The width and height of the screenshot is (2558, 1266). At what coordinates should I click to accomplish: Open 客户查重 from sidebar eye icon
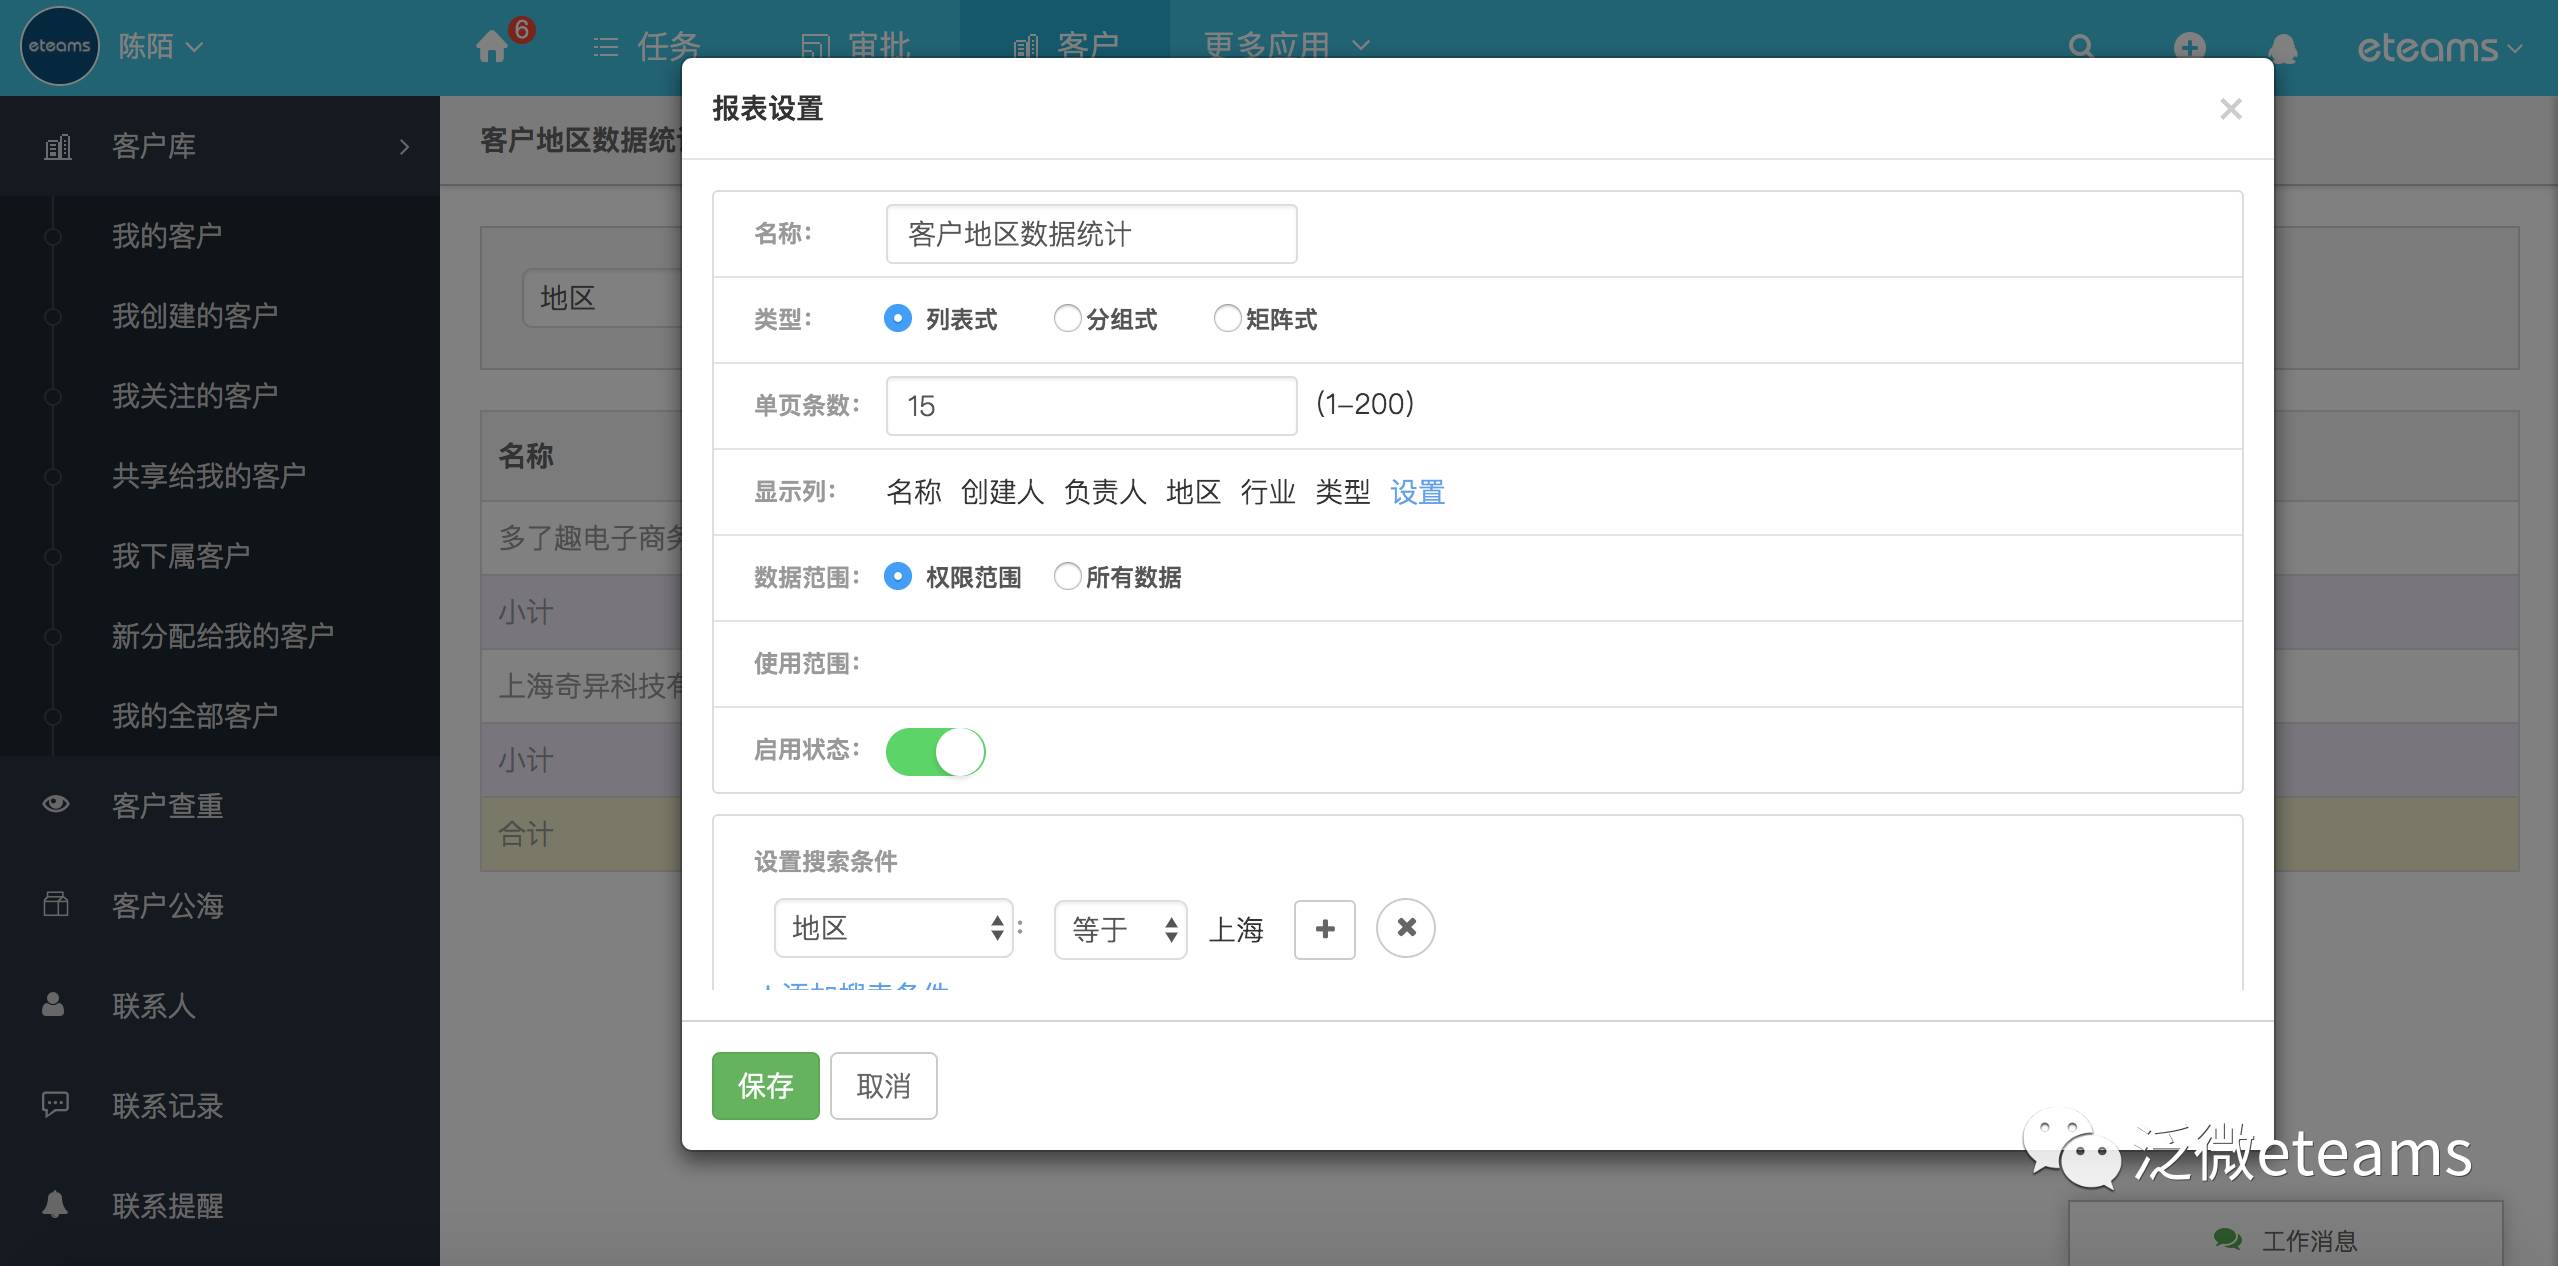tap(56, 804)
